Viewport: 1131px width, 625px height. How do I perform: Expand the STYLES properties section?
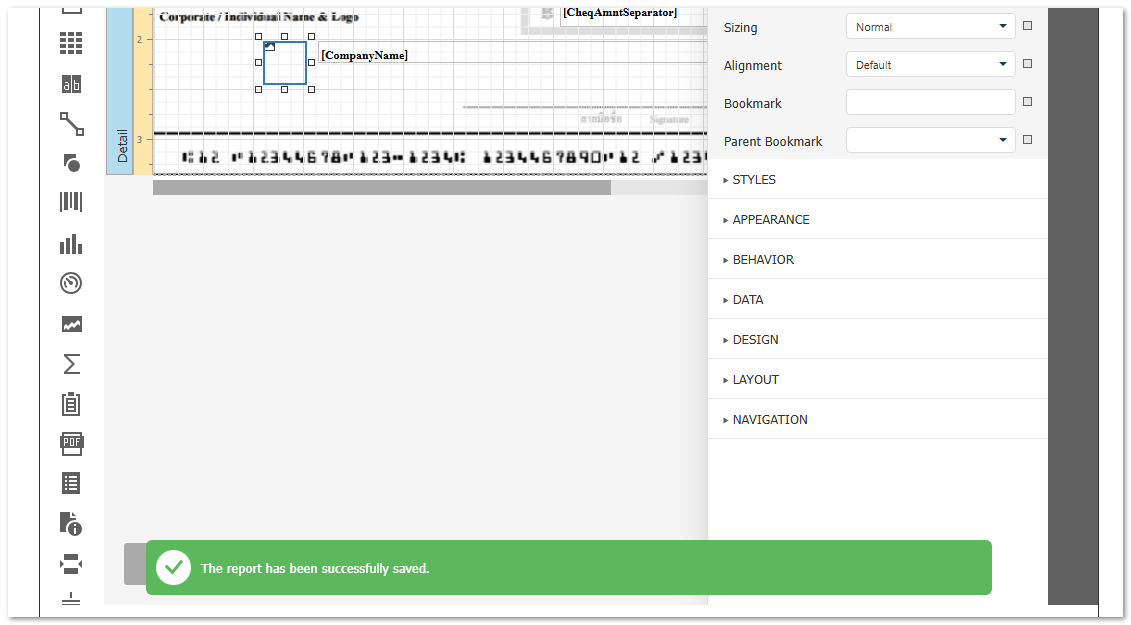click(753, 180)
